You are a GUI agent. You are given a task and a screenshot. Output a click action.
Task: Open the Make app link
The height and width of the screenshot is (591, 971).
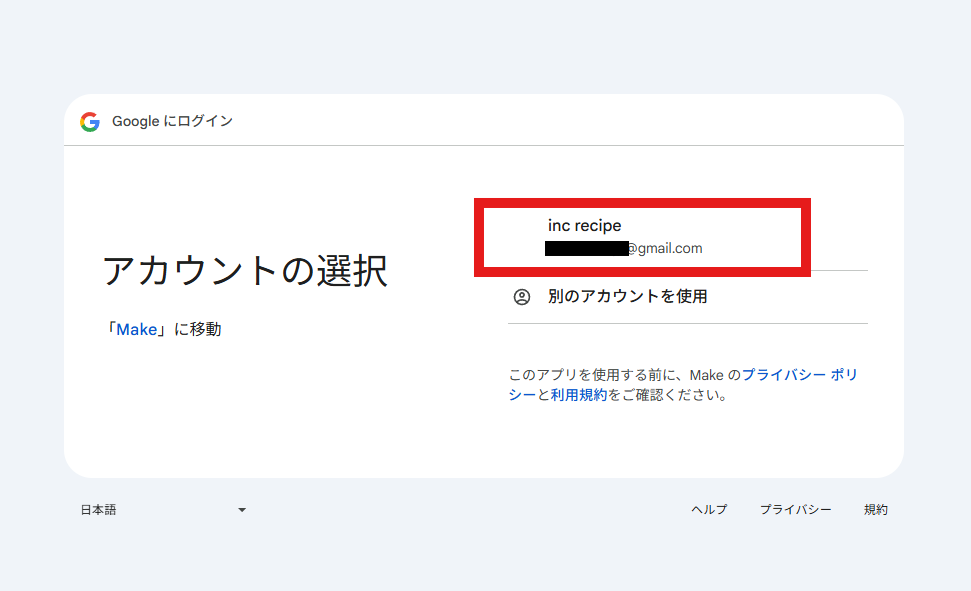point(137,330)
